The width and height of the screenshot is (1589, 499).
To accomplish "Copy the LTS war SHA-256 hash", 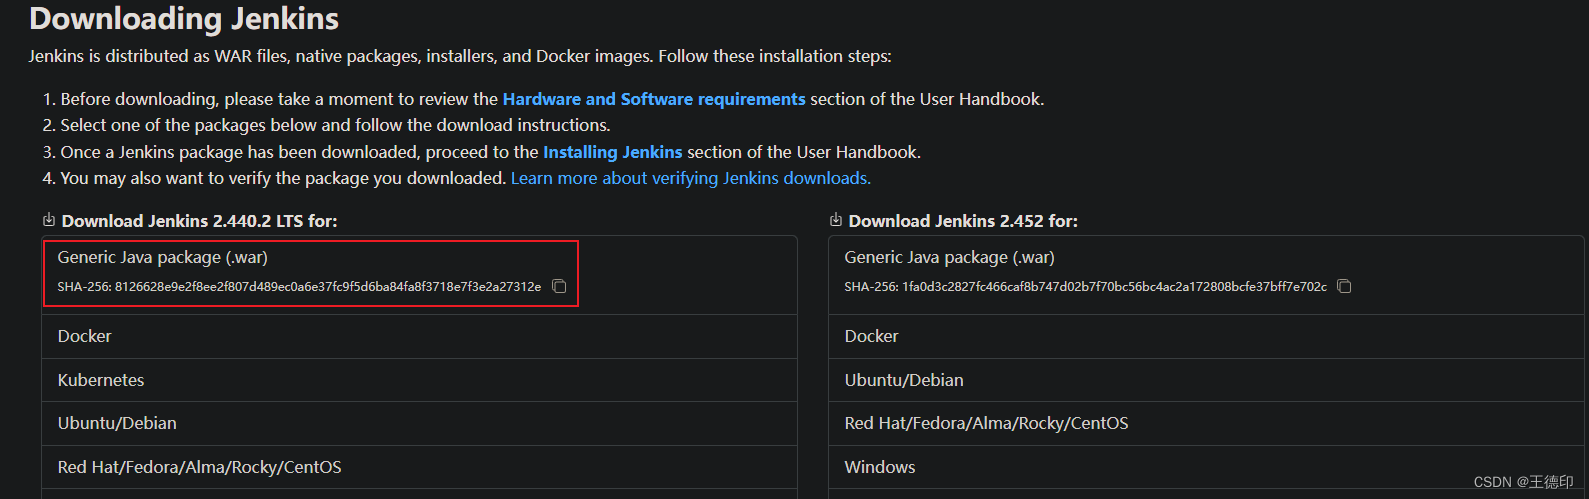I will (x=559, y=287).
